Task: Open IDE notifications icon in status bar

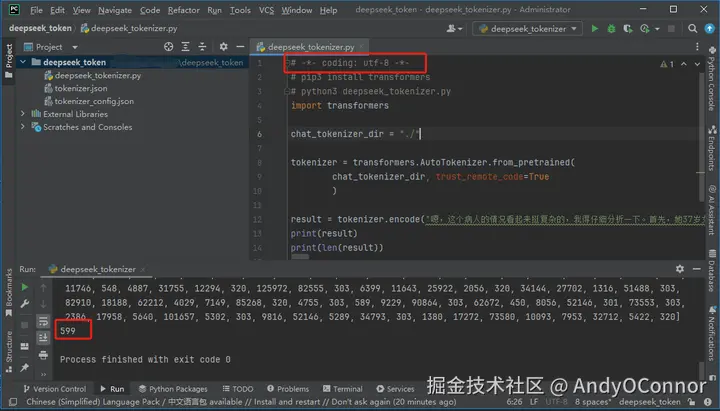Action: 709,402
